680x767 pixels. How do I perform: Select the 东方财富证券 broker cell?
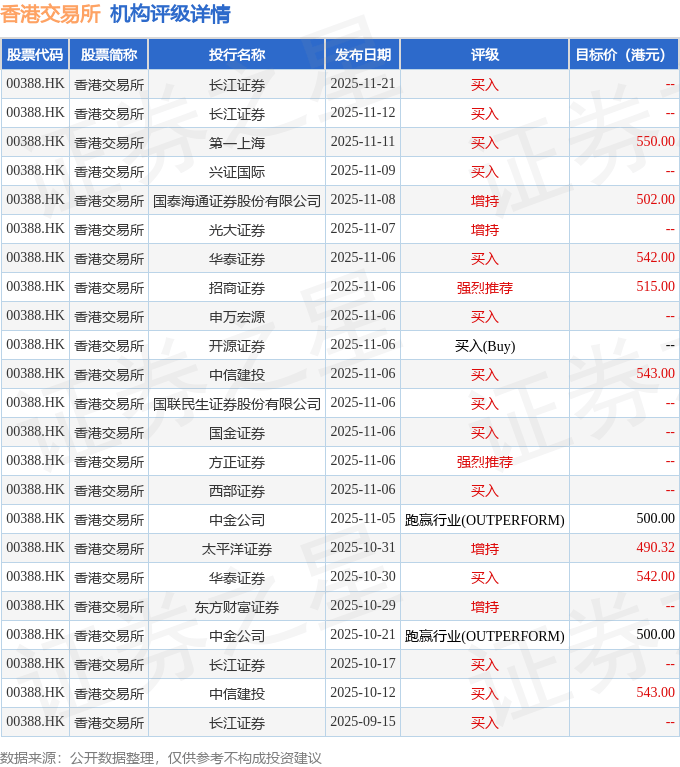237,607
